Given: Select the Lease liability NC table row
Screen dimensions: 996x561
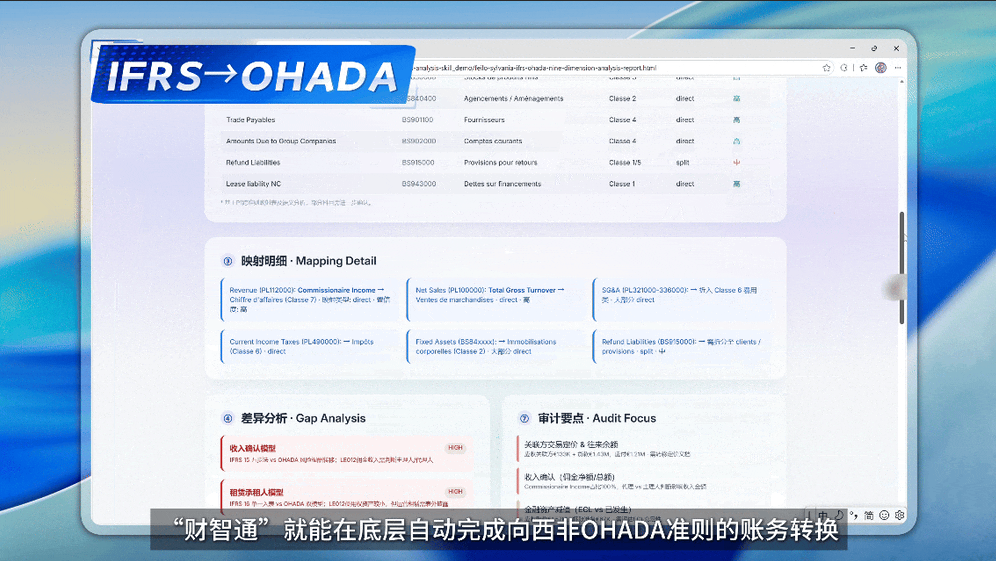Looking at the screenshot, I should [x=495, y=184].
